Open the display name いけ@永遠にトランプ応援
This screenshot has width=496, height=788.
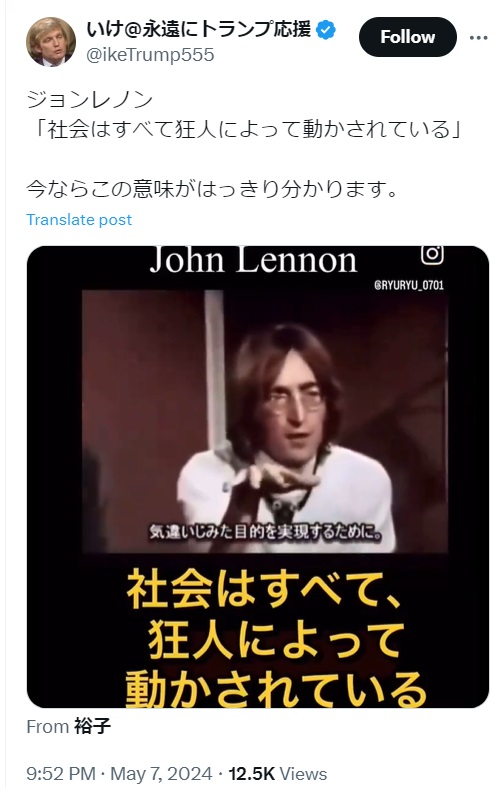pyautogui.click(x=199, y=30)
